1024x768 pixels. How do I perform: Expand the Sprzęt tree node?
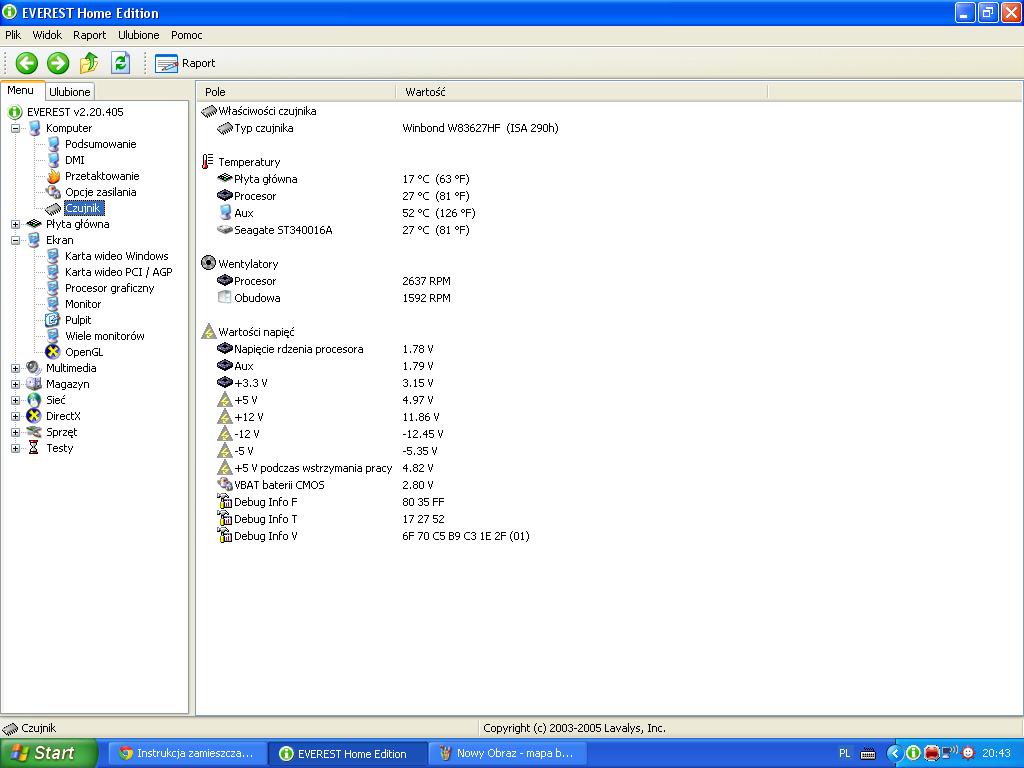click(15, 432)
